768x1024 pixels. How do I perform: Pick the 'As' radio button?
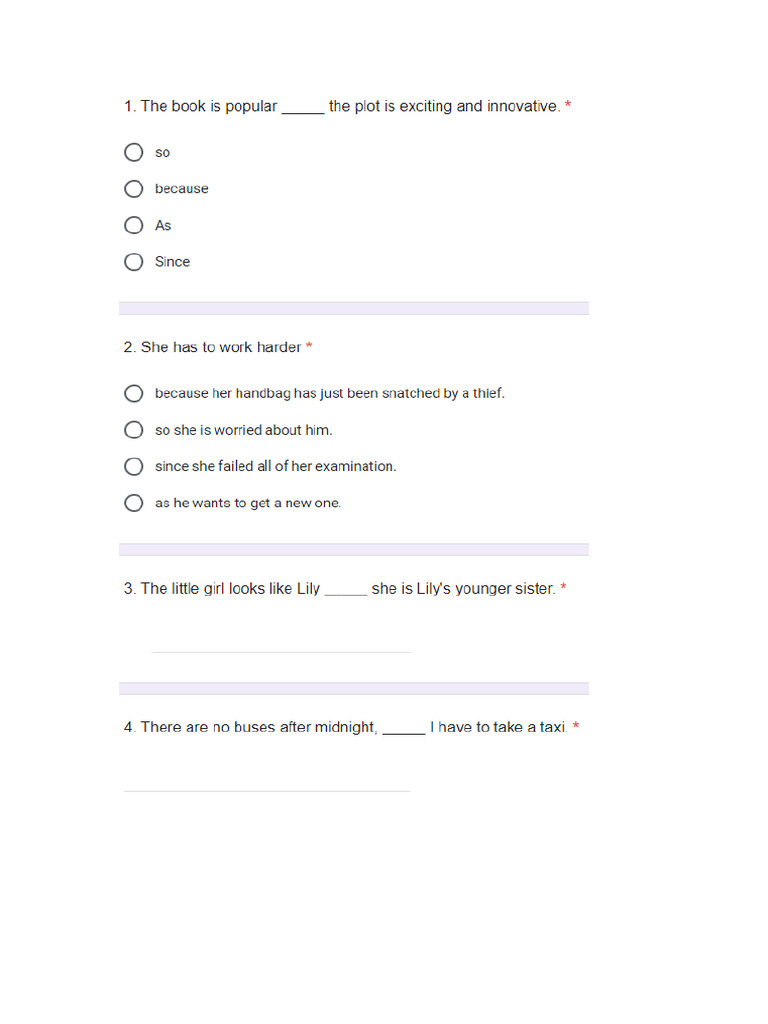(x=134, y=225)
